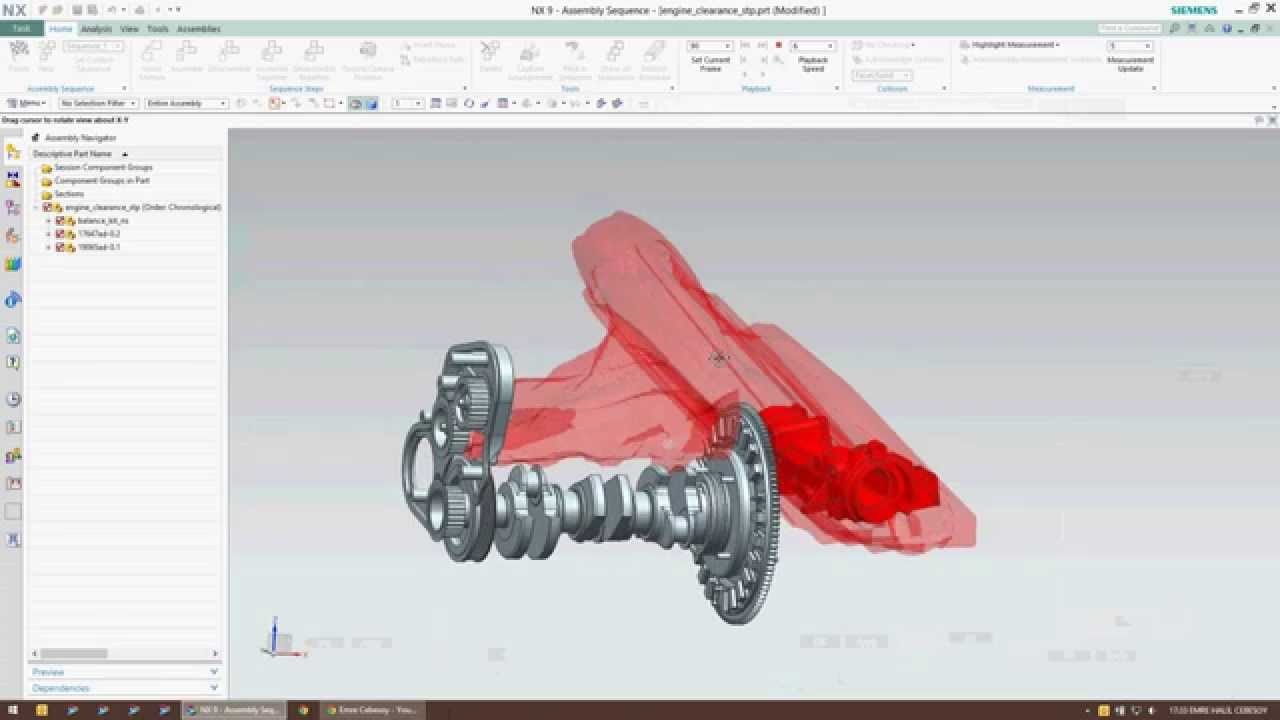Open the Current Frame dropdown
Screen dimensions: 1280x720
pyautogui.click(x=710, y=46)
